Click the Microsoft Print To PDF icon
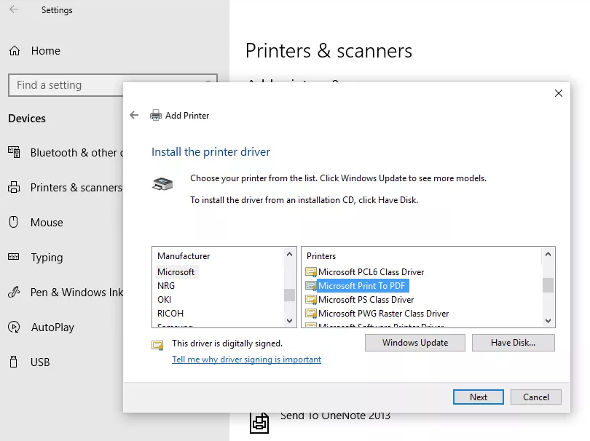Screen dimensions: 590x441 tap(311, 286)
